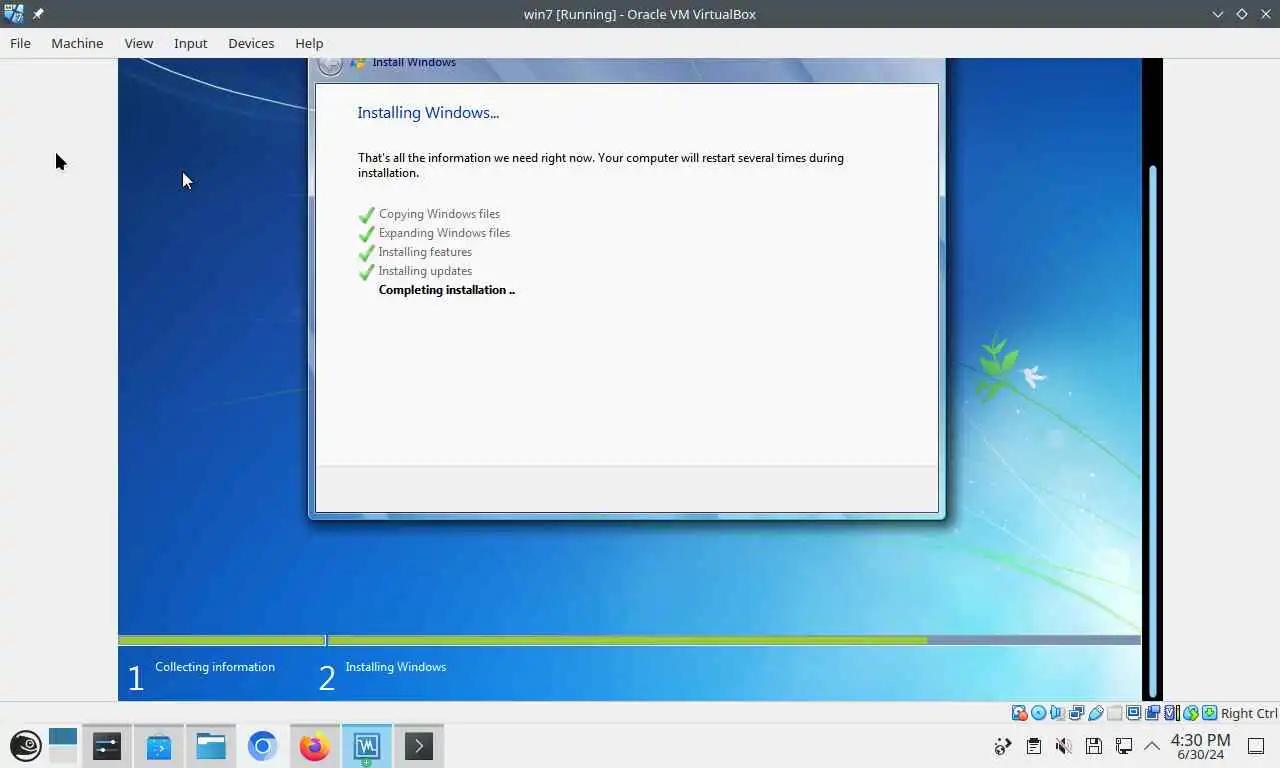
Task: Click the 'Install Windows' dialog title
Action: pos(414,63)
